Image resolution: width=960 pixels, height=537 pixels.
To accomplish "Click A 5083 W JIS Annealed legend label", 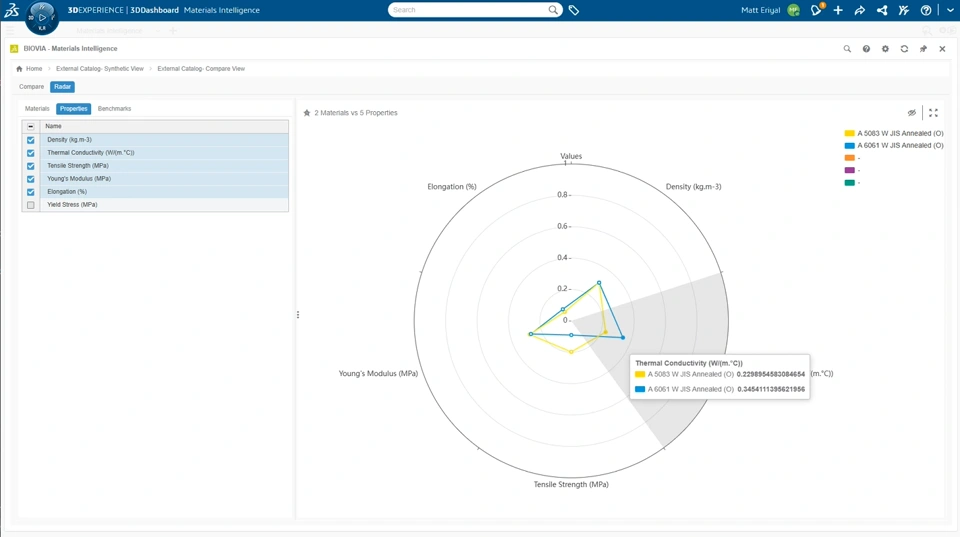I will click(900, 133).
